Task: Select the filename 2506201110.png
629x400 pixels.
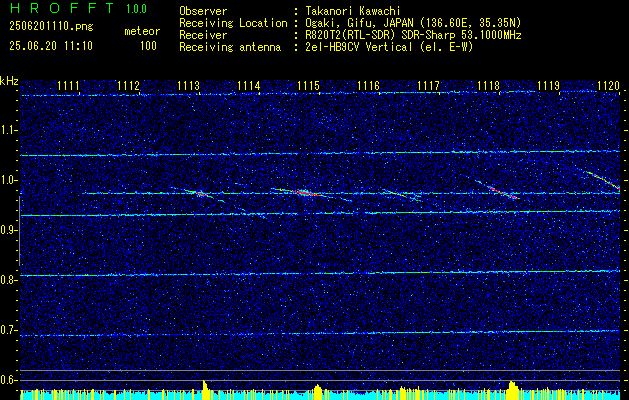Action: [51, 27]
